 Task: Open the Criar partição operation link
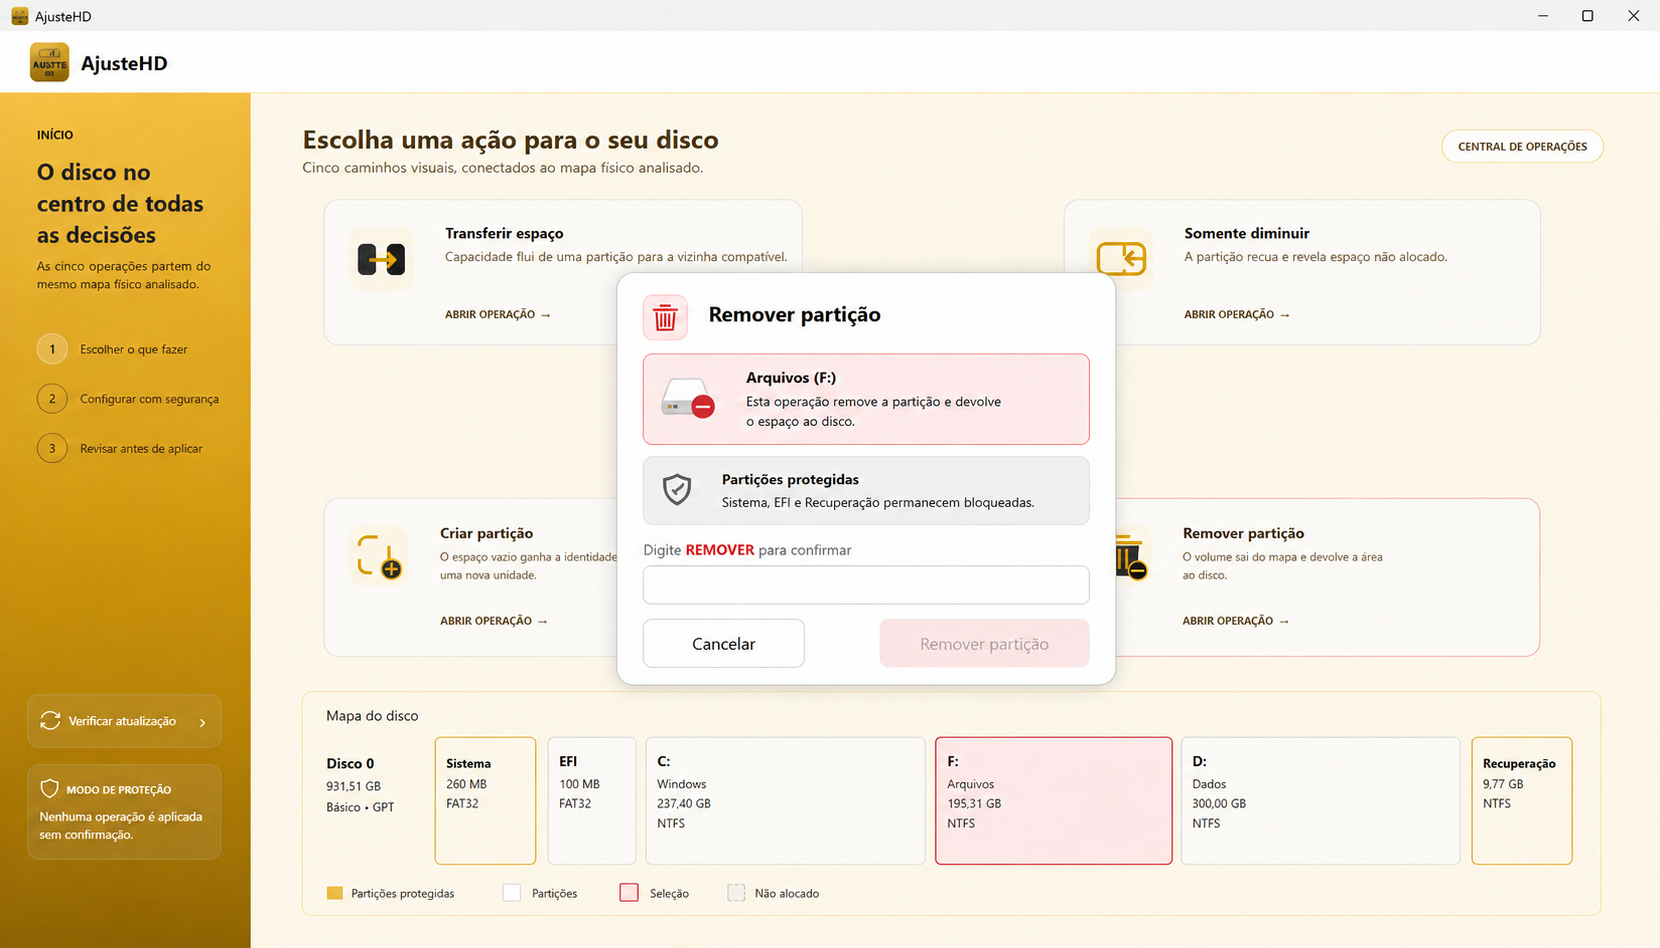494,621
